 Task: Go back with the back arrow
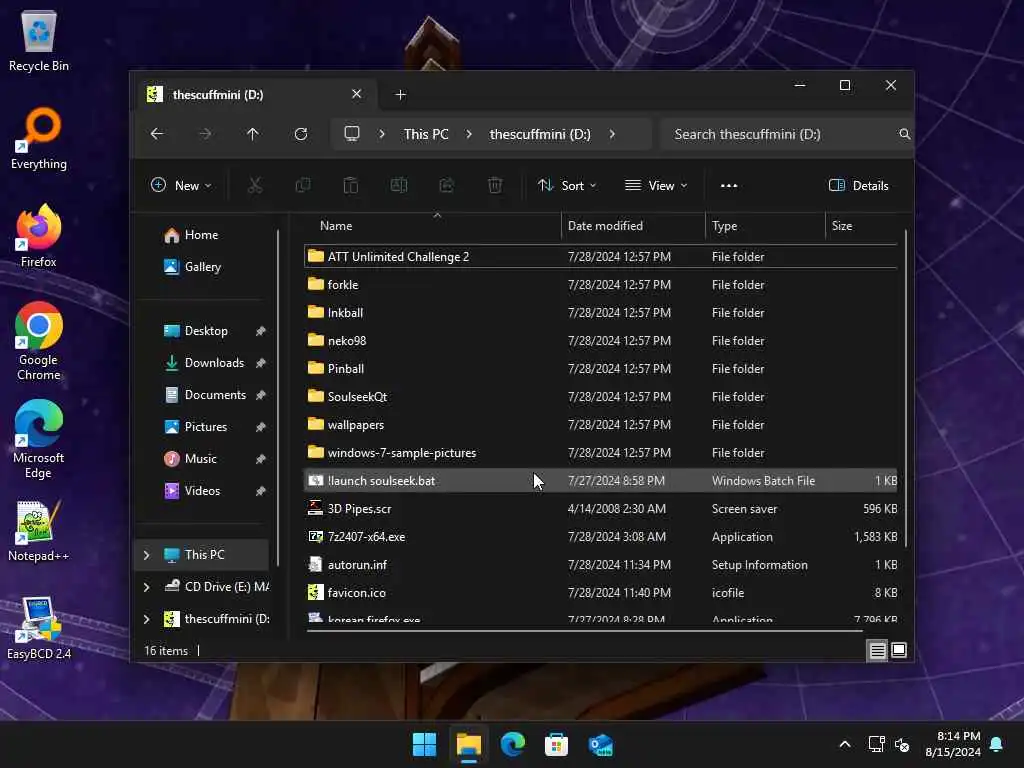157,134
